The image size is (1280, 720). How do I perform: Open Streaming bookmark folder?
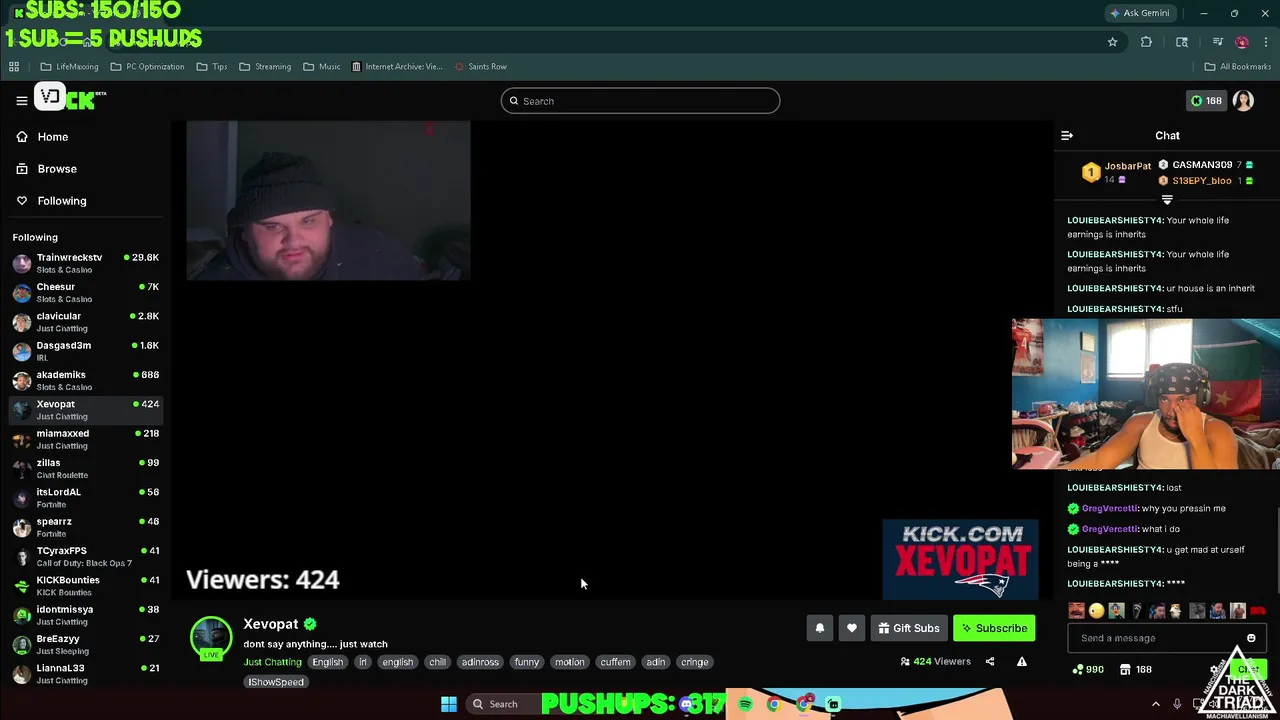265,67
